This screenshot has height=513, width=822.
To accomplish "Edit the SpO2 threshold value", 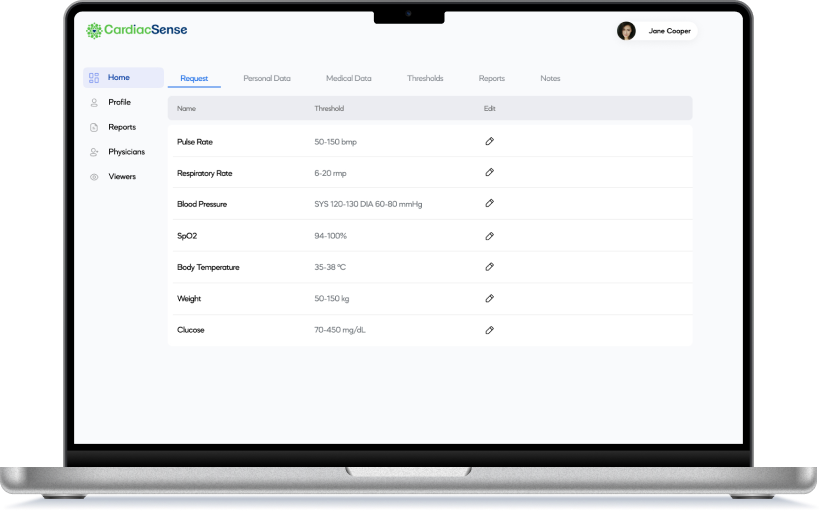I will (x=489, y=236).
